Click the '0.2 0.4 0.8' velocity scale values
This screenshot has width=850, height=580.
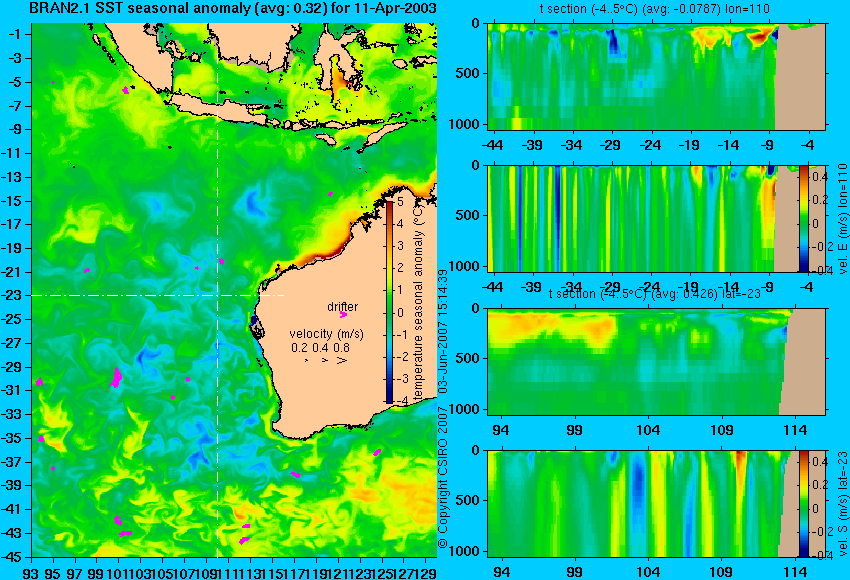pyautogui.click(x=320, y=347)
